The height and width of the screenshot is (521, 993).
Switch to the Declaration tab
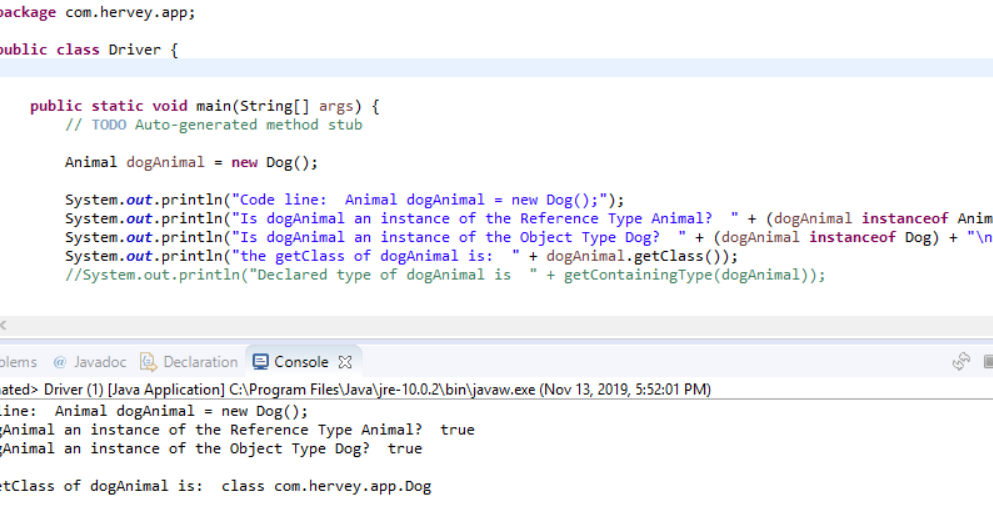pyautogui.click(x=189, y=362)
